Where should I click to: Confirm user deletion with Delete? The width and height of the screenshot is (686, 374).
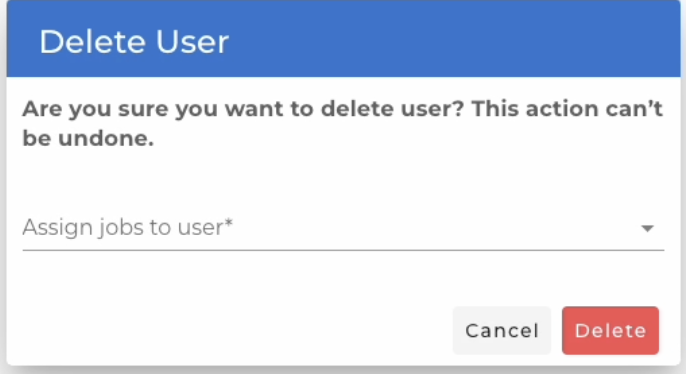(610, 331)
